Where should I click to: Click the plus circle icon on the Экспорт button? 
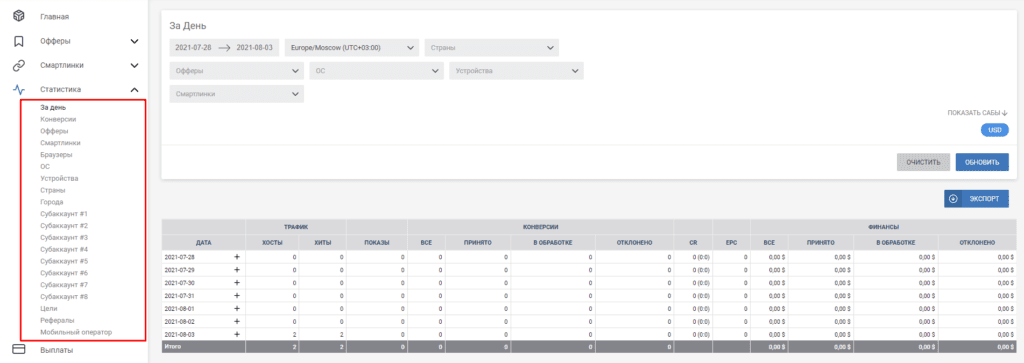(x=953, y=199)
